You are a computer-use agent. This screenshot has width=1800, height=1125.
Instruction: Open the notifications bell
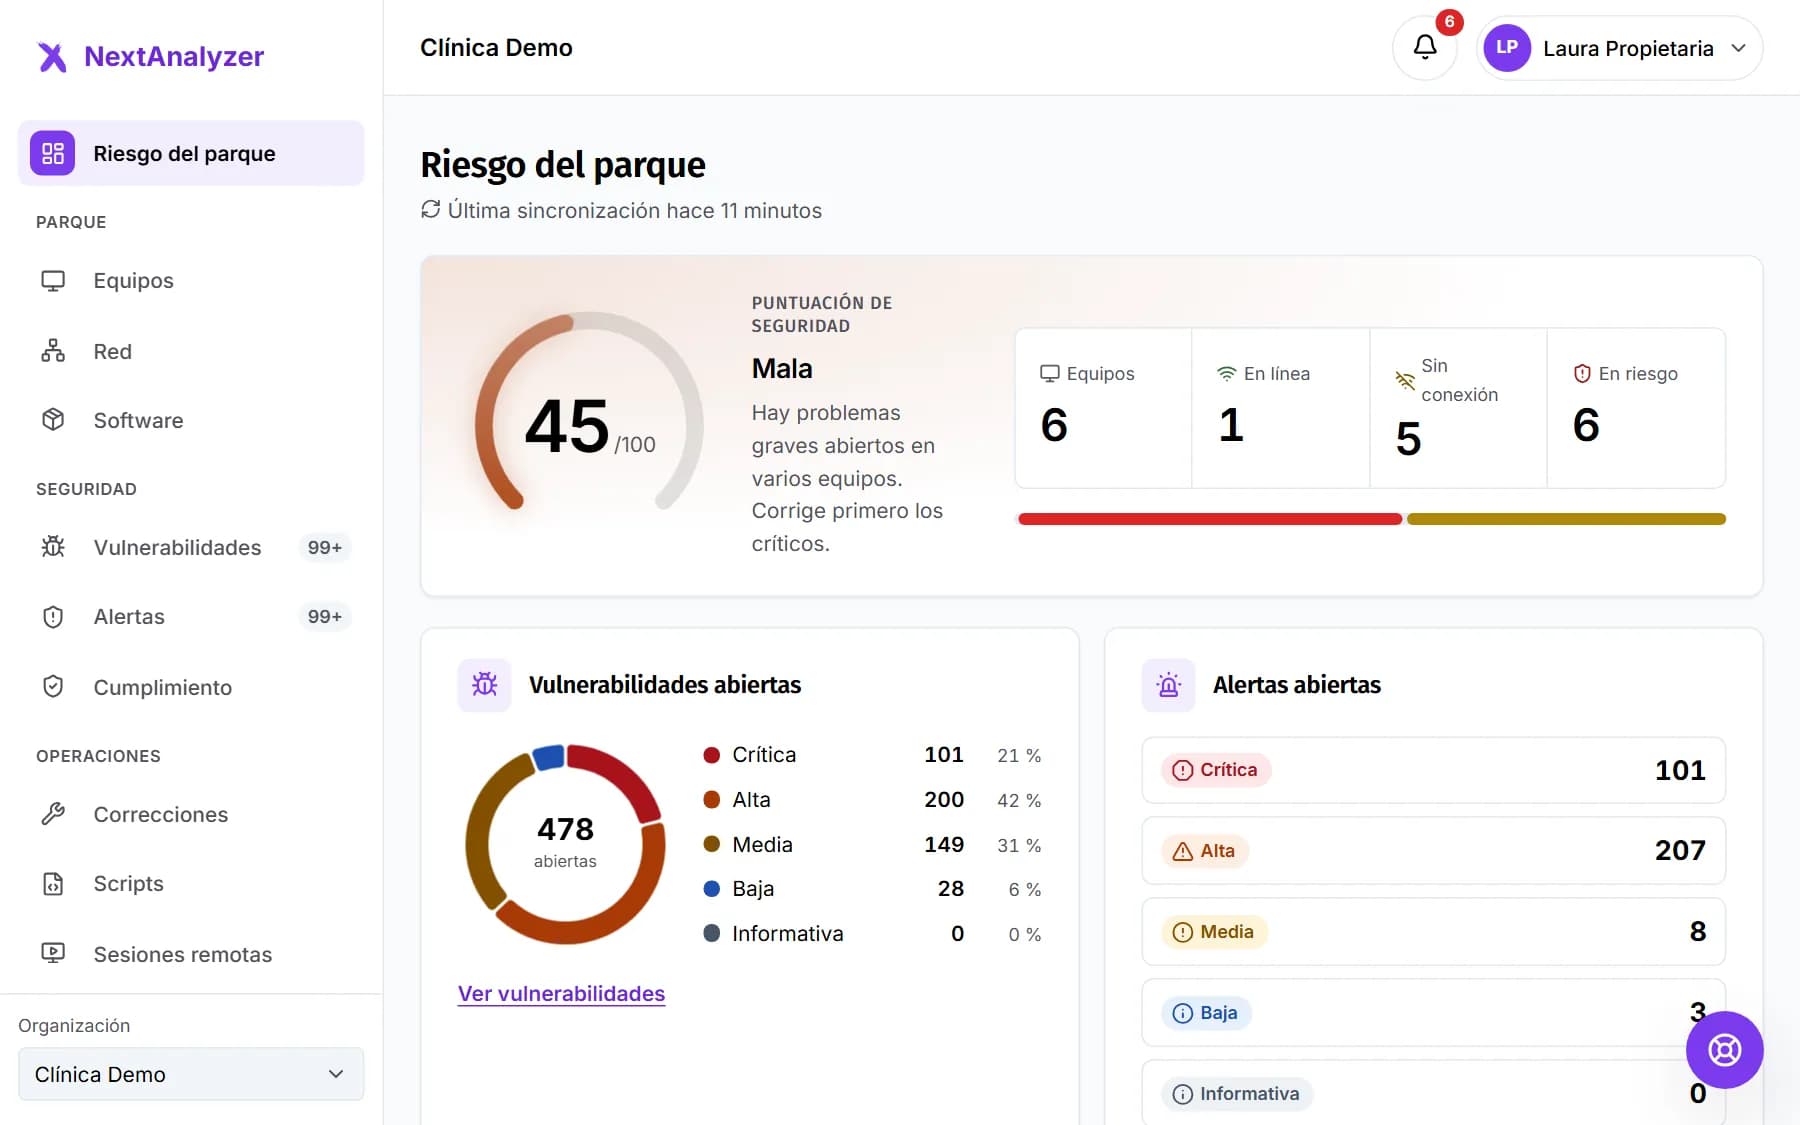1424,47
